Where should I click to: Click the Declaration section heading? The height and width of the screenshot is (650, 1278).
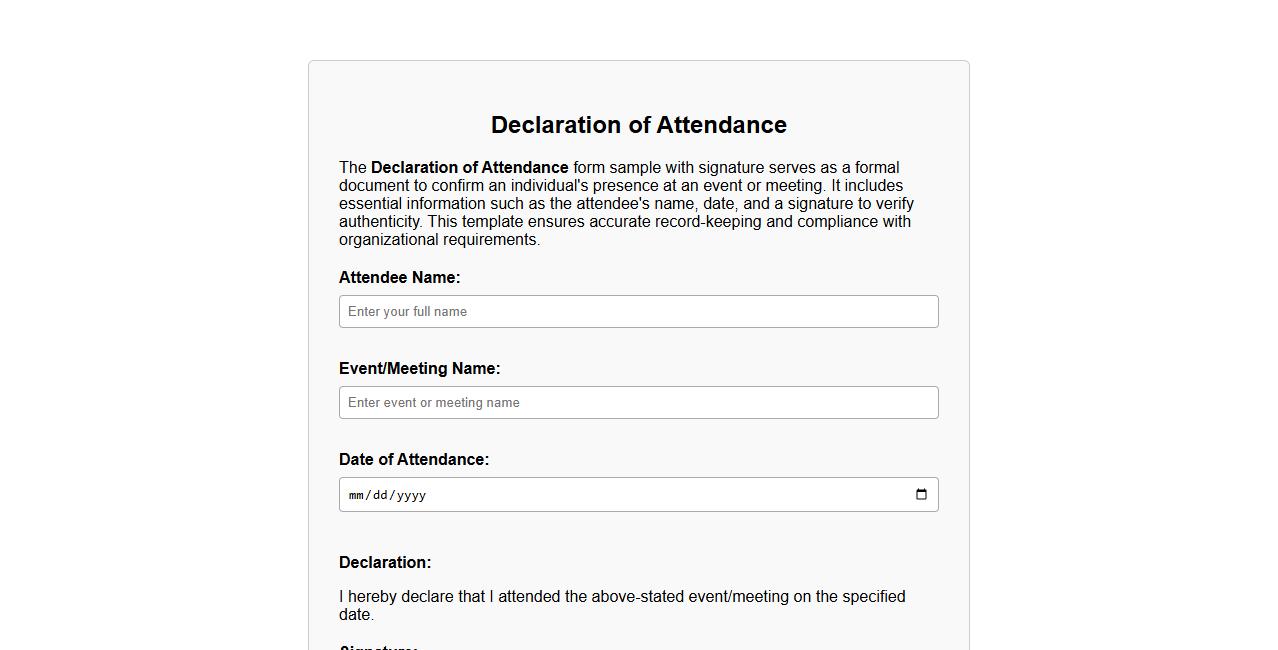pos(385,562)
